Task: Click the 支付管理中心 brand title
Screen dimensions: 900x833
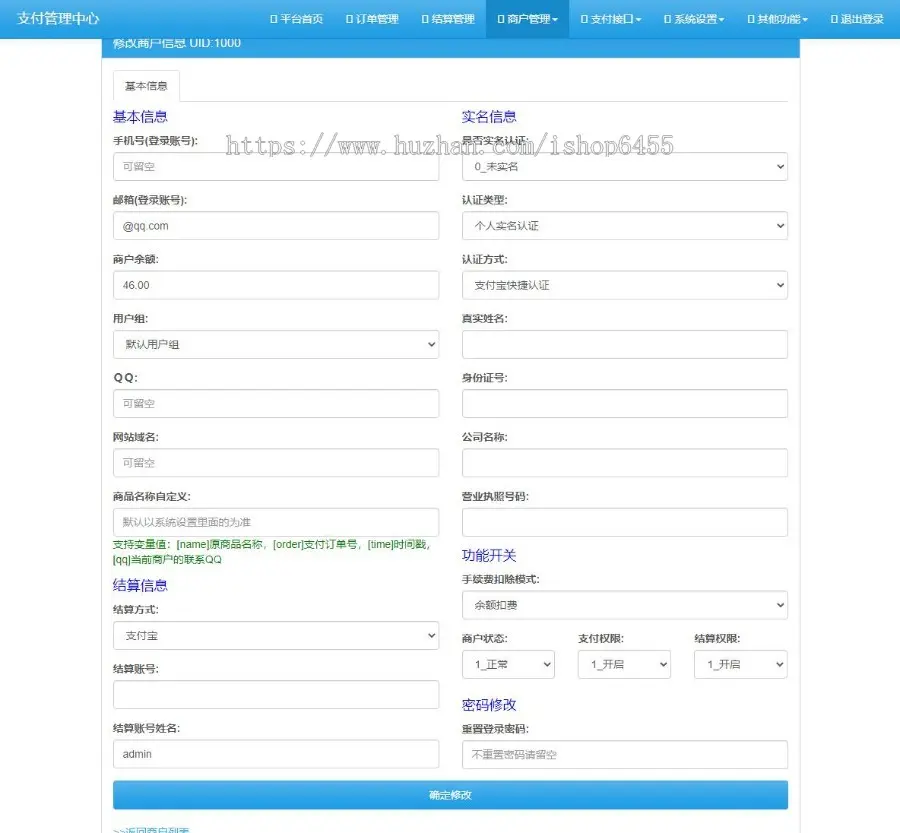Action: pyautogui.click(x=58, y=18)
